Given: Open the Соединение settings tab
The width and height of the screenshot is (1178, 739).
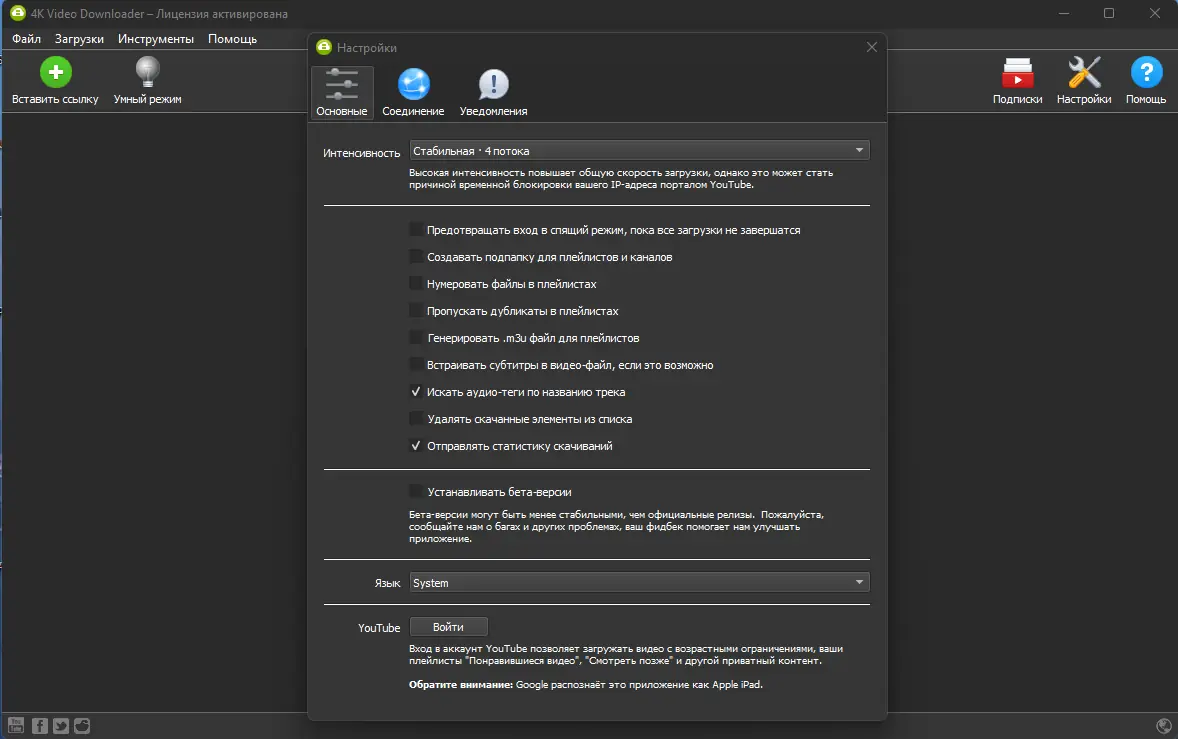Looking at the screenshot, I should pos(413,92).
